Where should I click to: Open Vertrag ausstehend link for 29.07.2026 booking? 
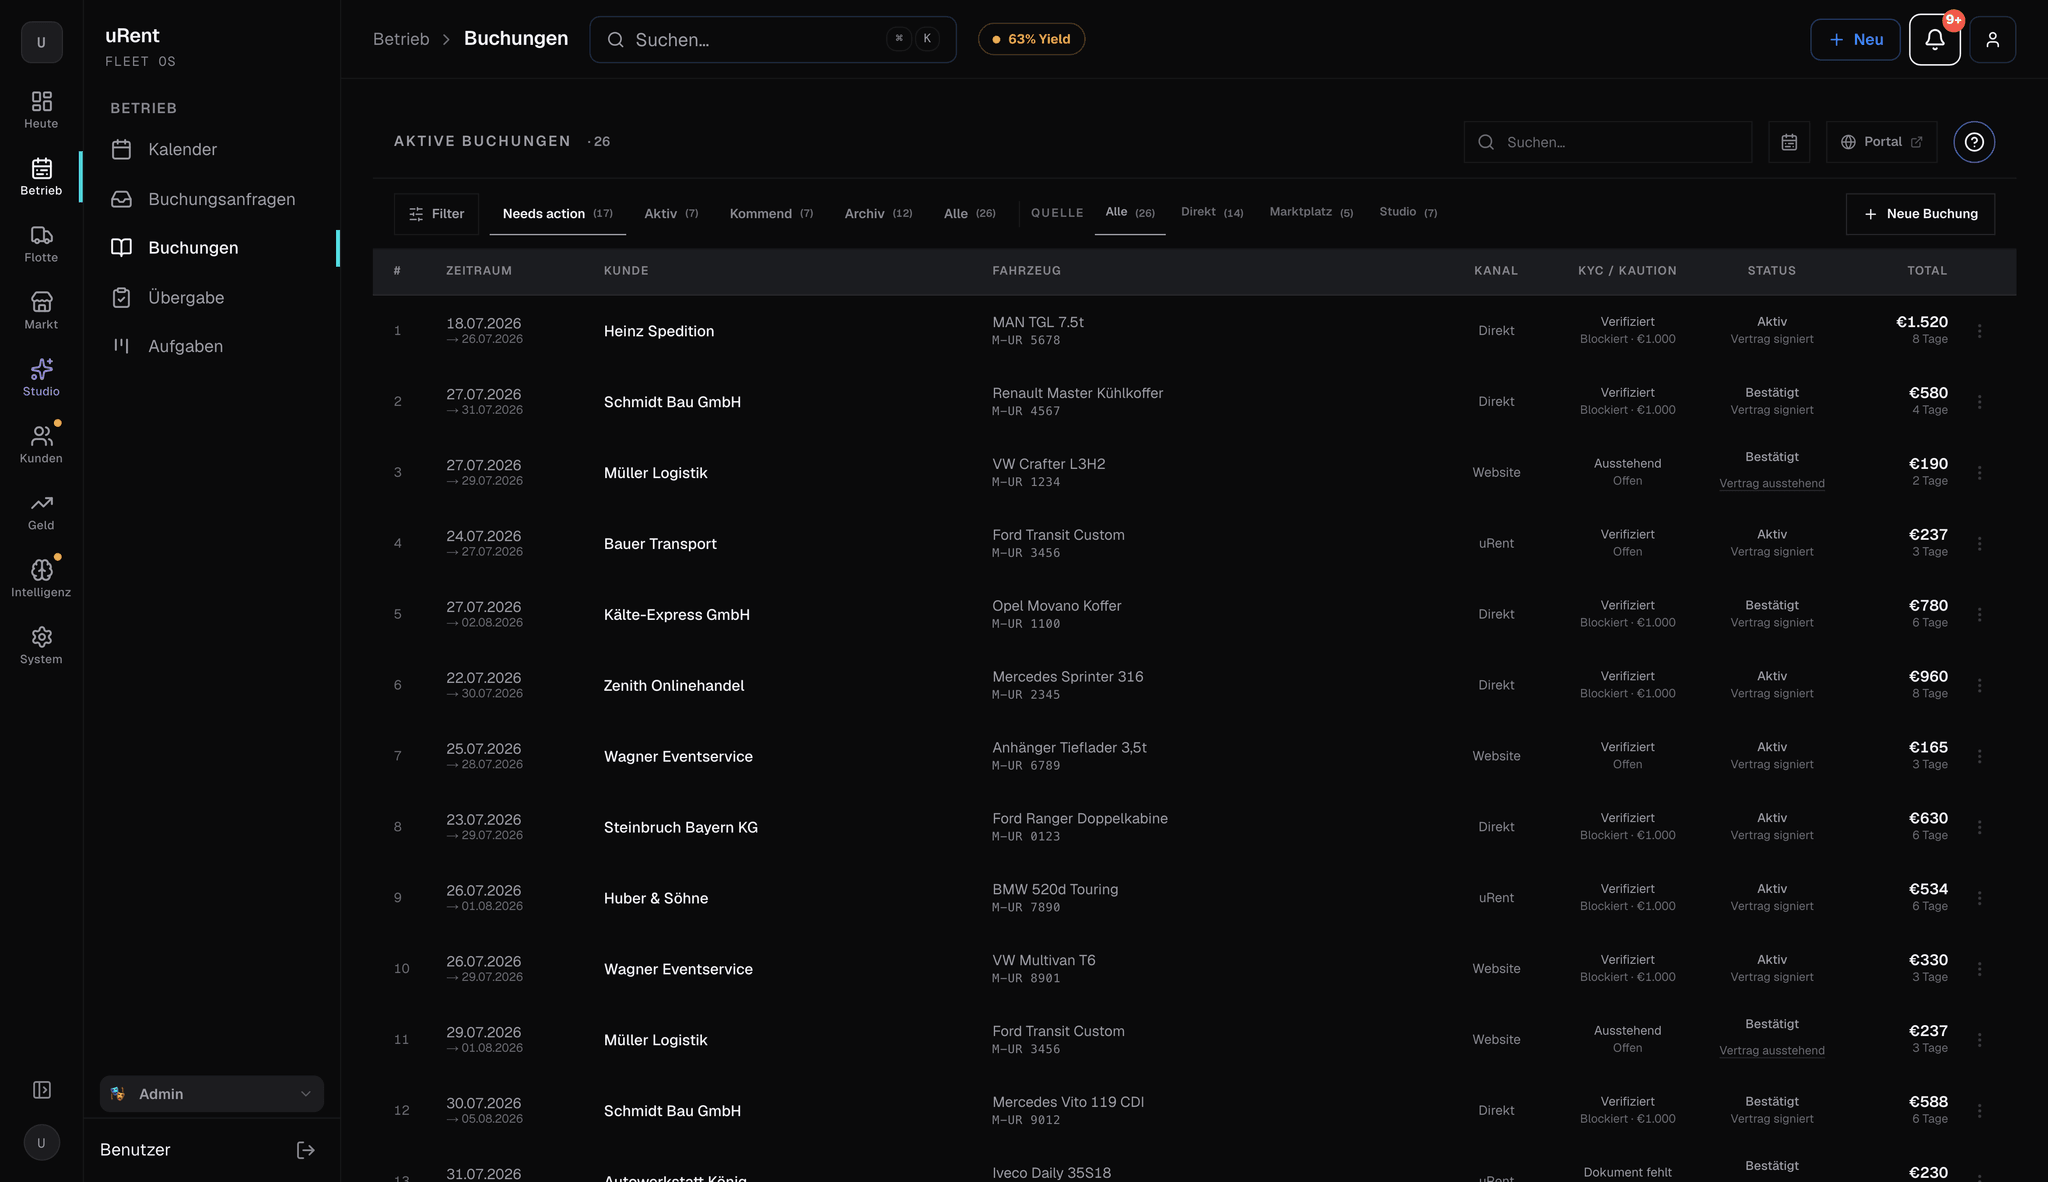(x=1772, y=1051)
